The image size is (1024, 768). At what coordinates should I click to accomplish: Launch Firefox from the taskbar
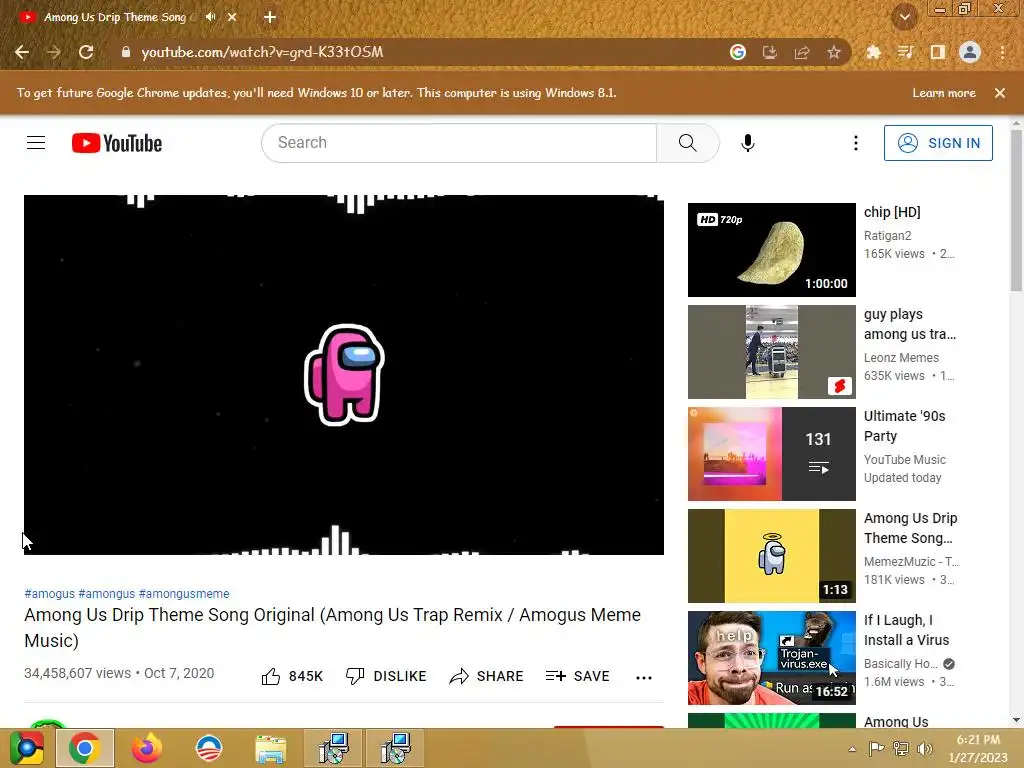click(x=147, y=748)
